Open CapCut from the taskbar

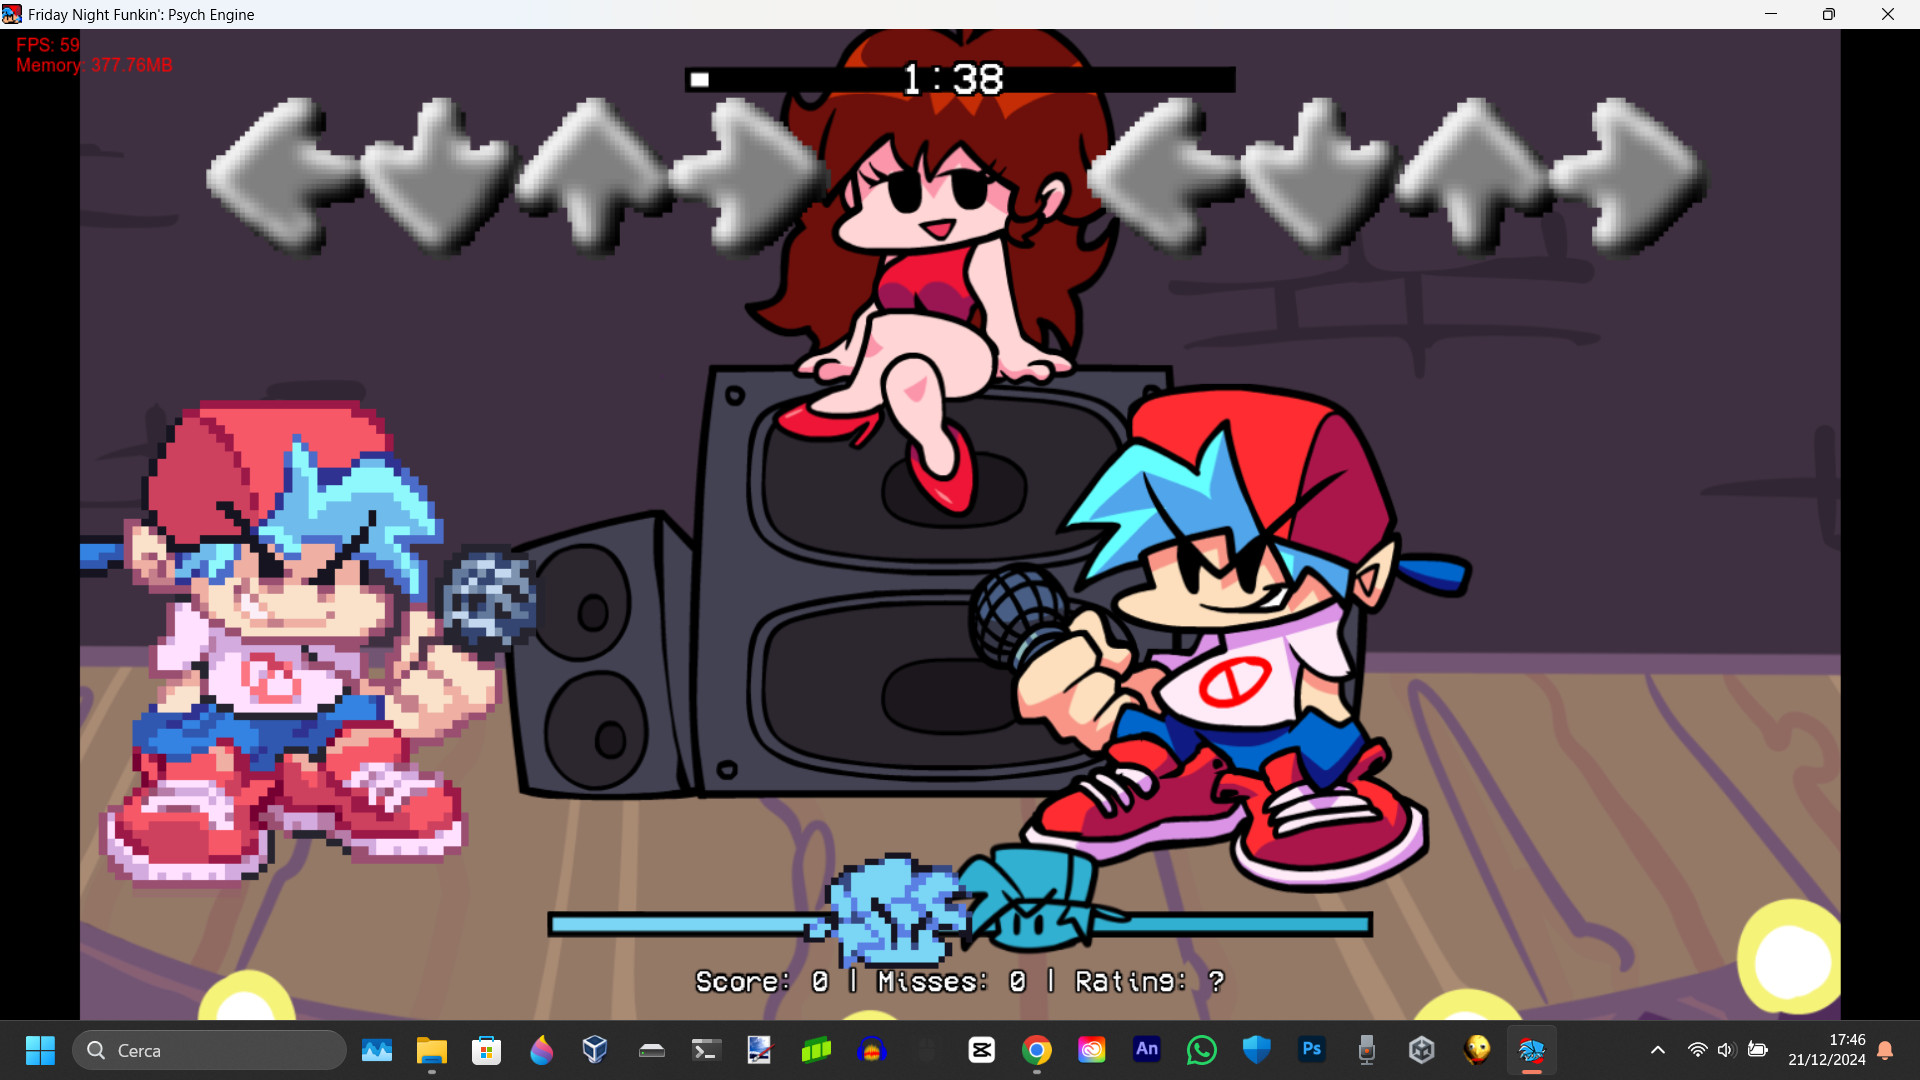pyautogui.click(x=982, y=1050)
